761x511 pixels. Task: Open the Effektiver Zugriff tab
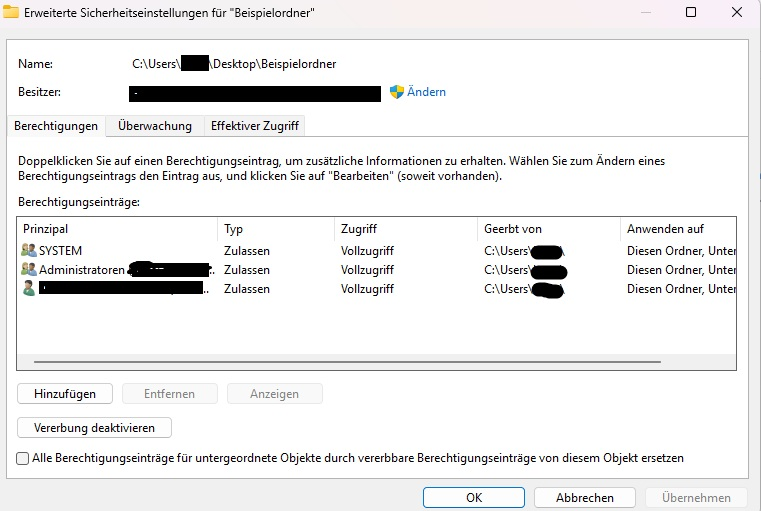(255, 126)
